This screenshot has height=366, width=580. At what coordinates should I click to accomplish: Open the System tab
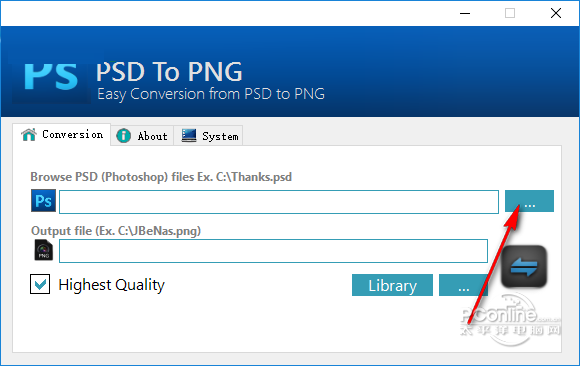pos(209,136)
